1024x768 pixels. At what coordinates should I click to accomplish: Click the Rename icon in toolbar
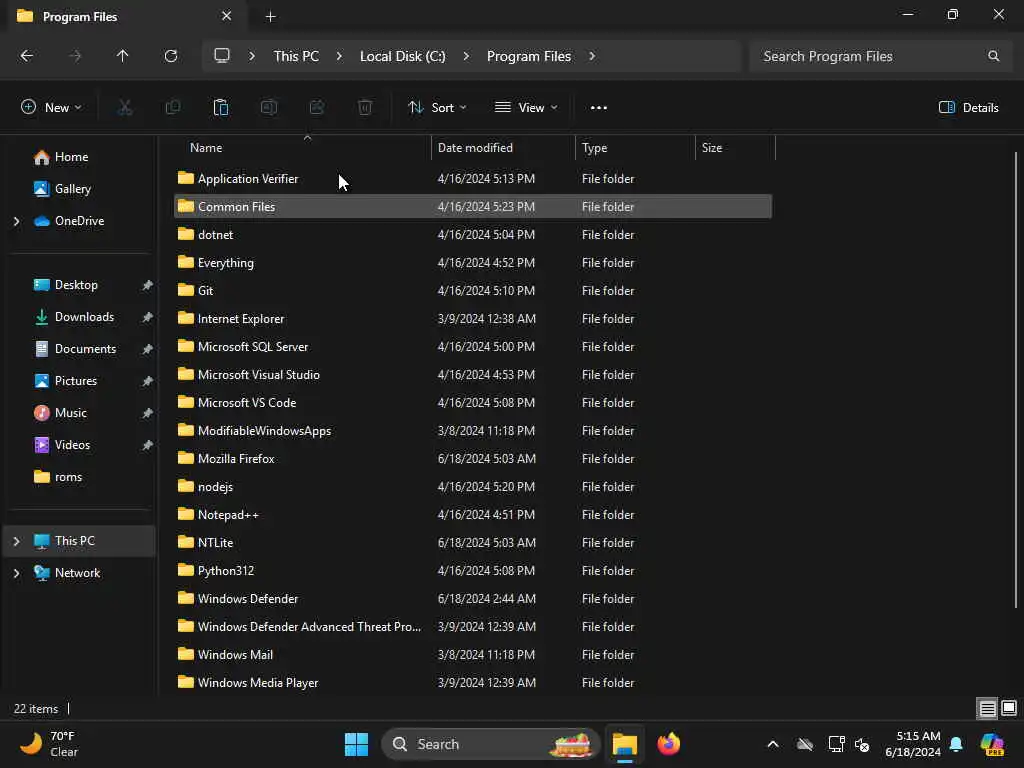[x=269, y=108]
